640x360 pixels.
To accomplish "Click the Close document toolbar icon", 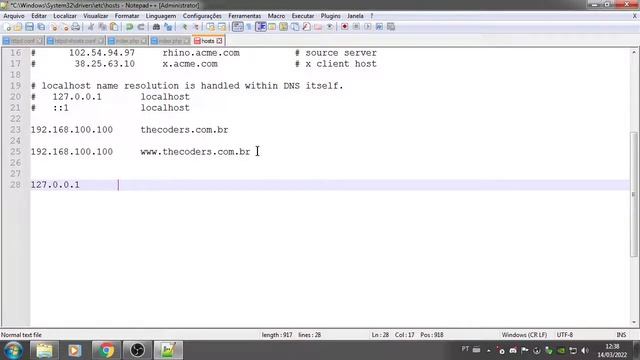I will click(x=54, y=27).
